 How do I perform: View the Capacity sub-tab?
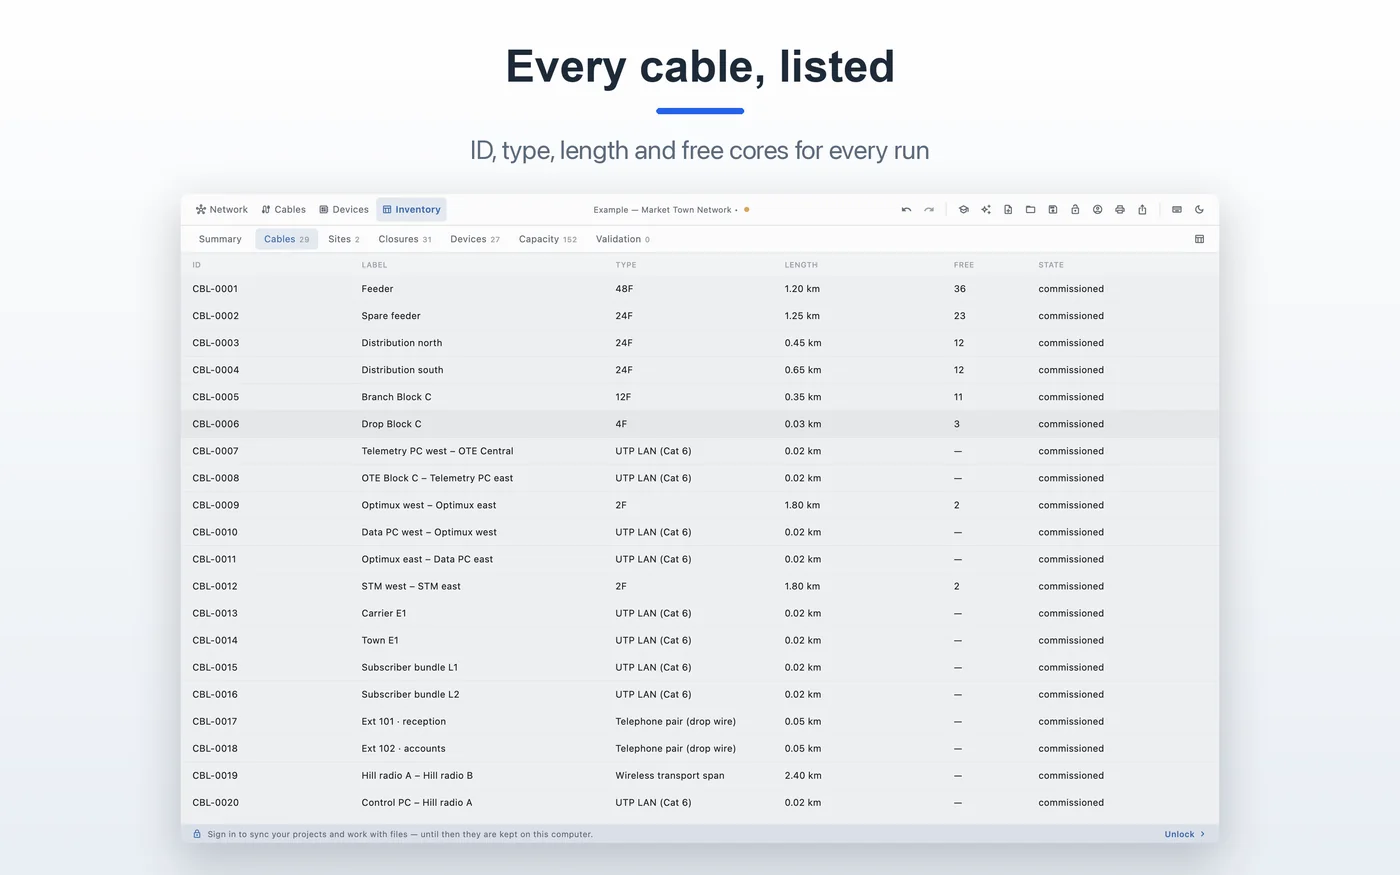[x=548, y=239]
